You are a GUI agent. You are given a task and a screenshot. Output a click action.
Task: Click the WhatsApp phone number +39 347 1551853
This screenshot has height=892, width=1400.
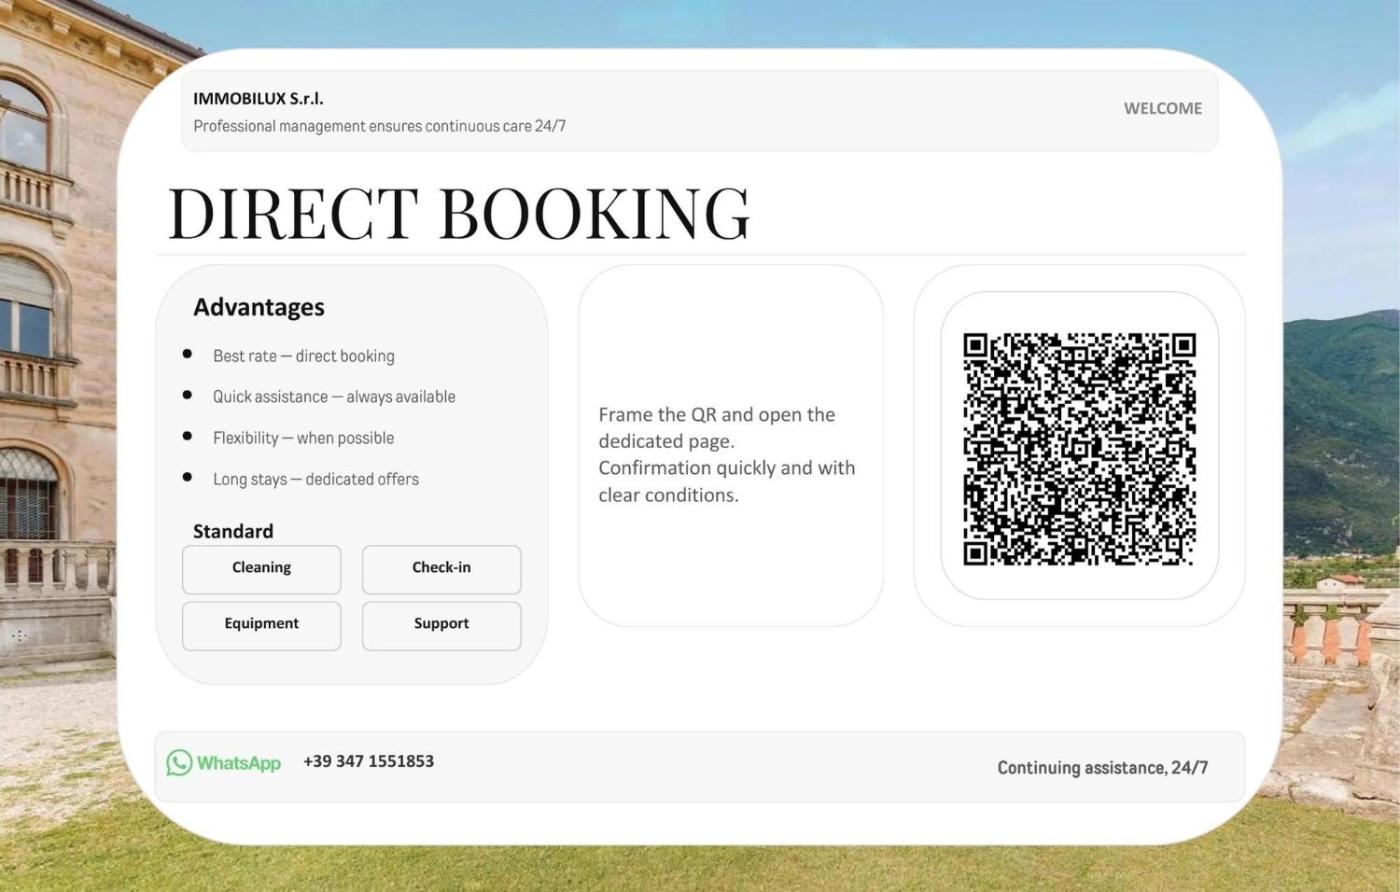368,761
